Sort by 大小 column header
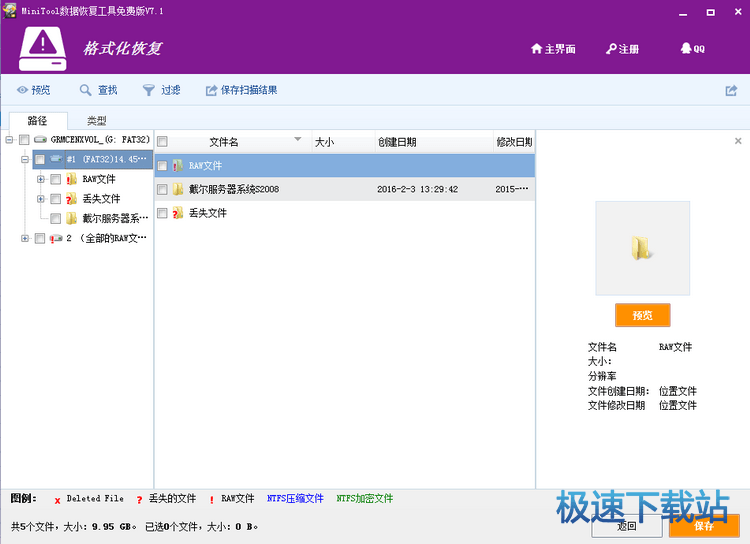 point(343,142)
